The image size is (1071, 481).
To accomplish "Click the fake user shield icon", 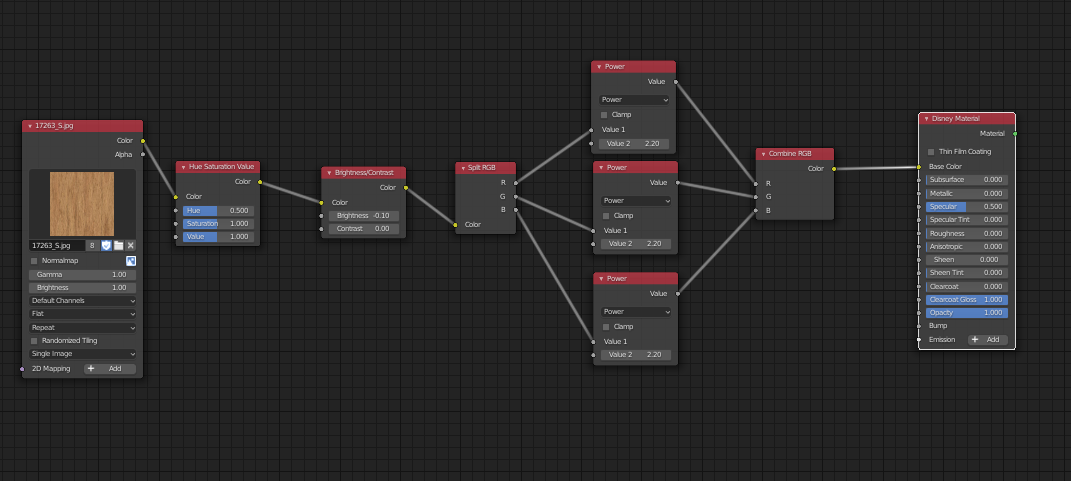I will point(106,245).
